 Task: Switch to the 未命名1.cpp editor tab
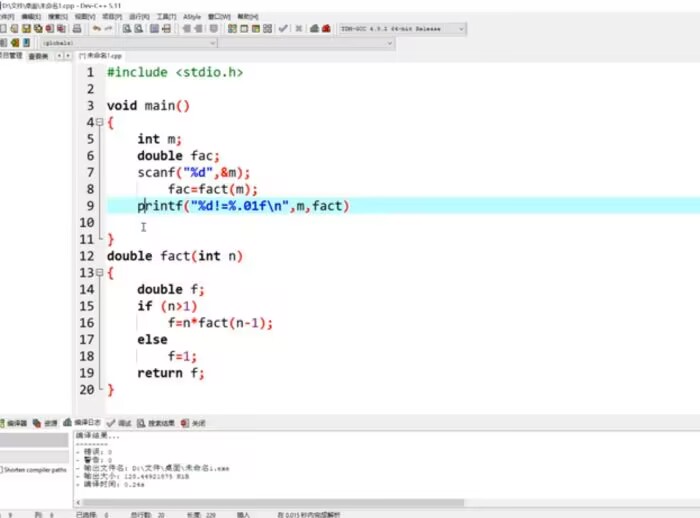click(101, 57)
